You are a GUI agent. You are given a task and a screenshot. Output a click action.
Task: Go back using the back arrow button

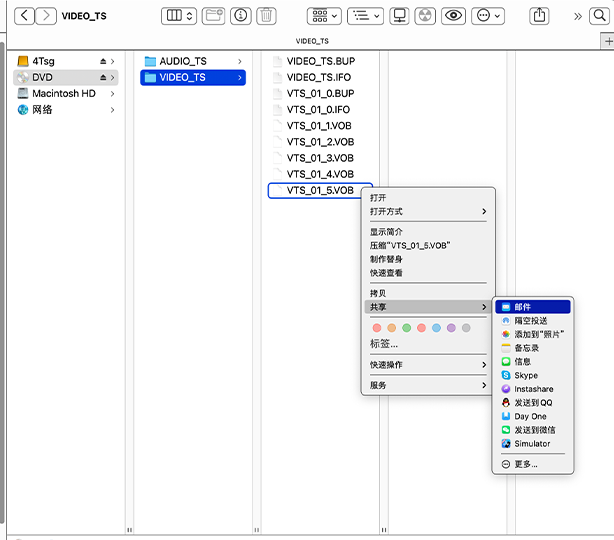tap(24, 16)
